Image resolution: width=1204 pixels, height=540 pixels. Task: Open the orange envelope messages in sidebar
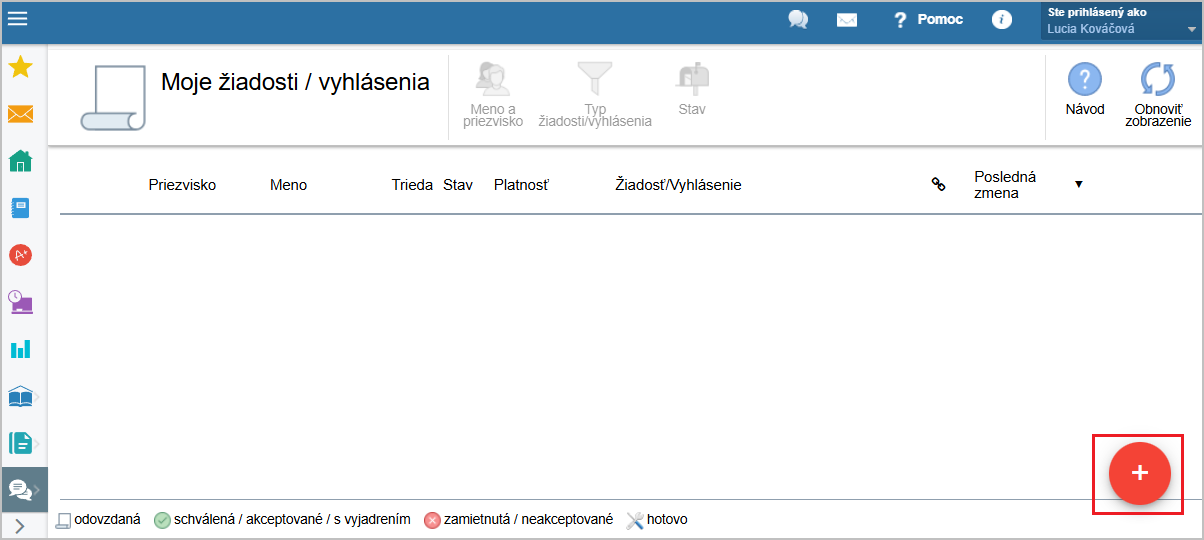[x=20, y=114]
